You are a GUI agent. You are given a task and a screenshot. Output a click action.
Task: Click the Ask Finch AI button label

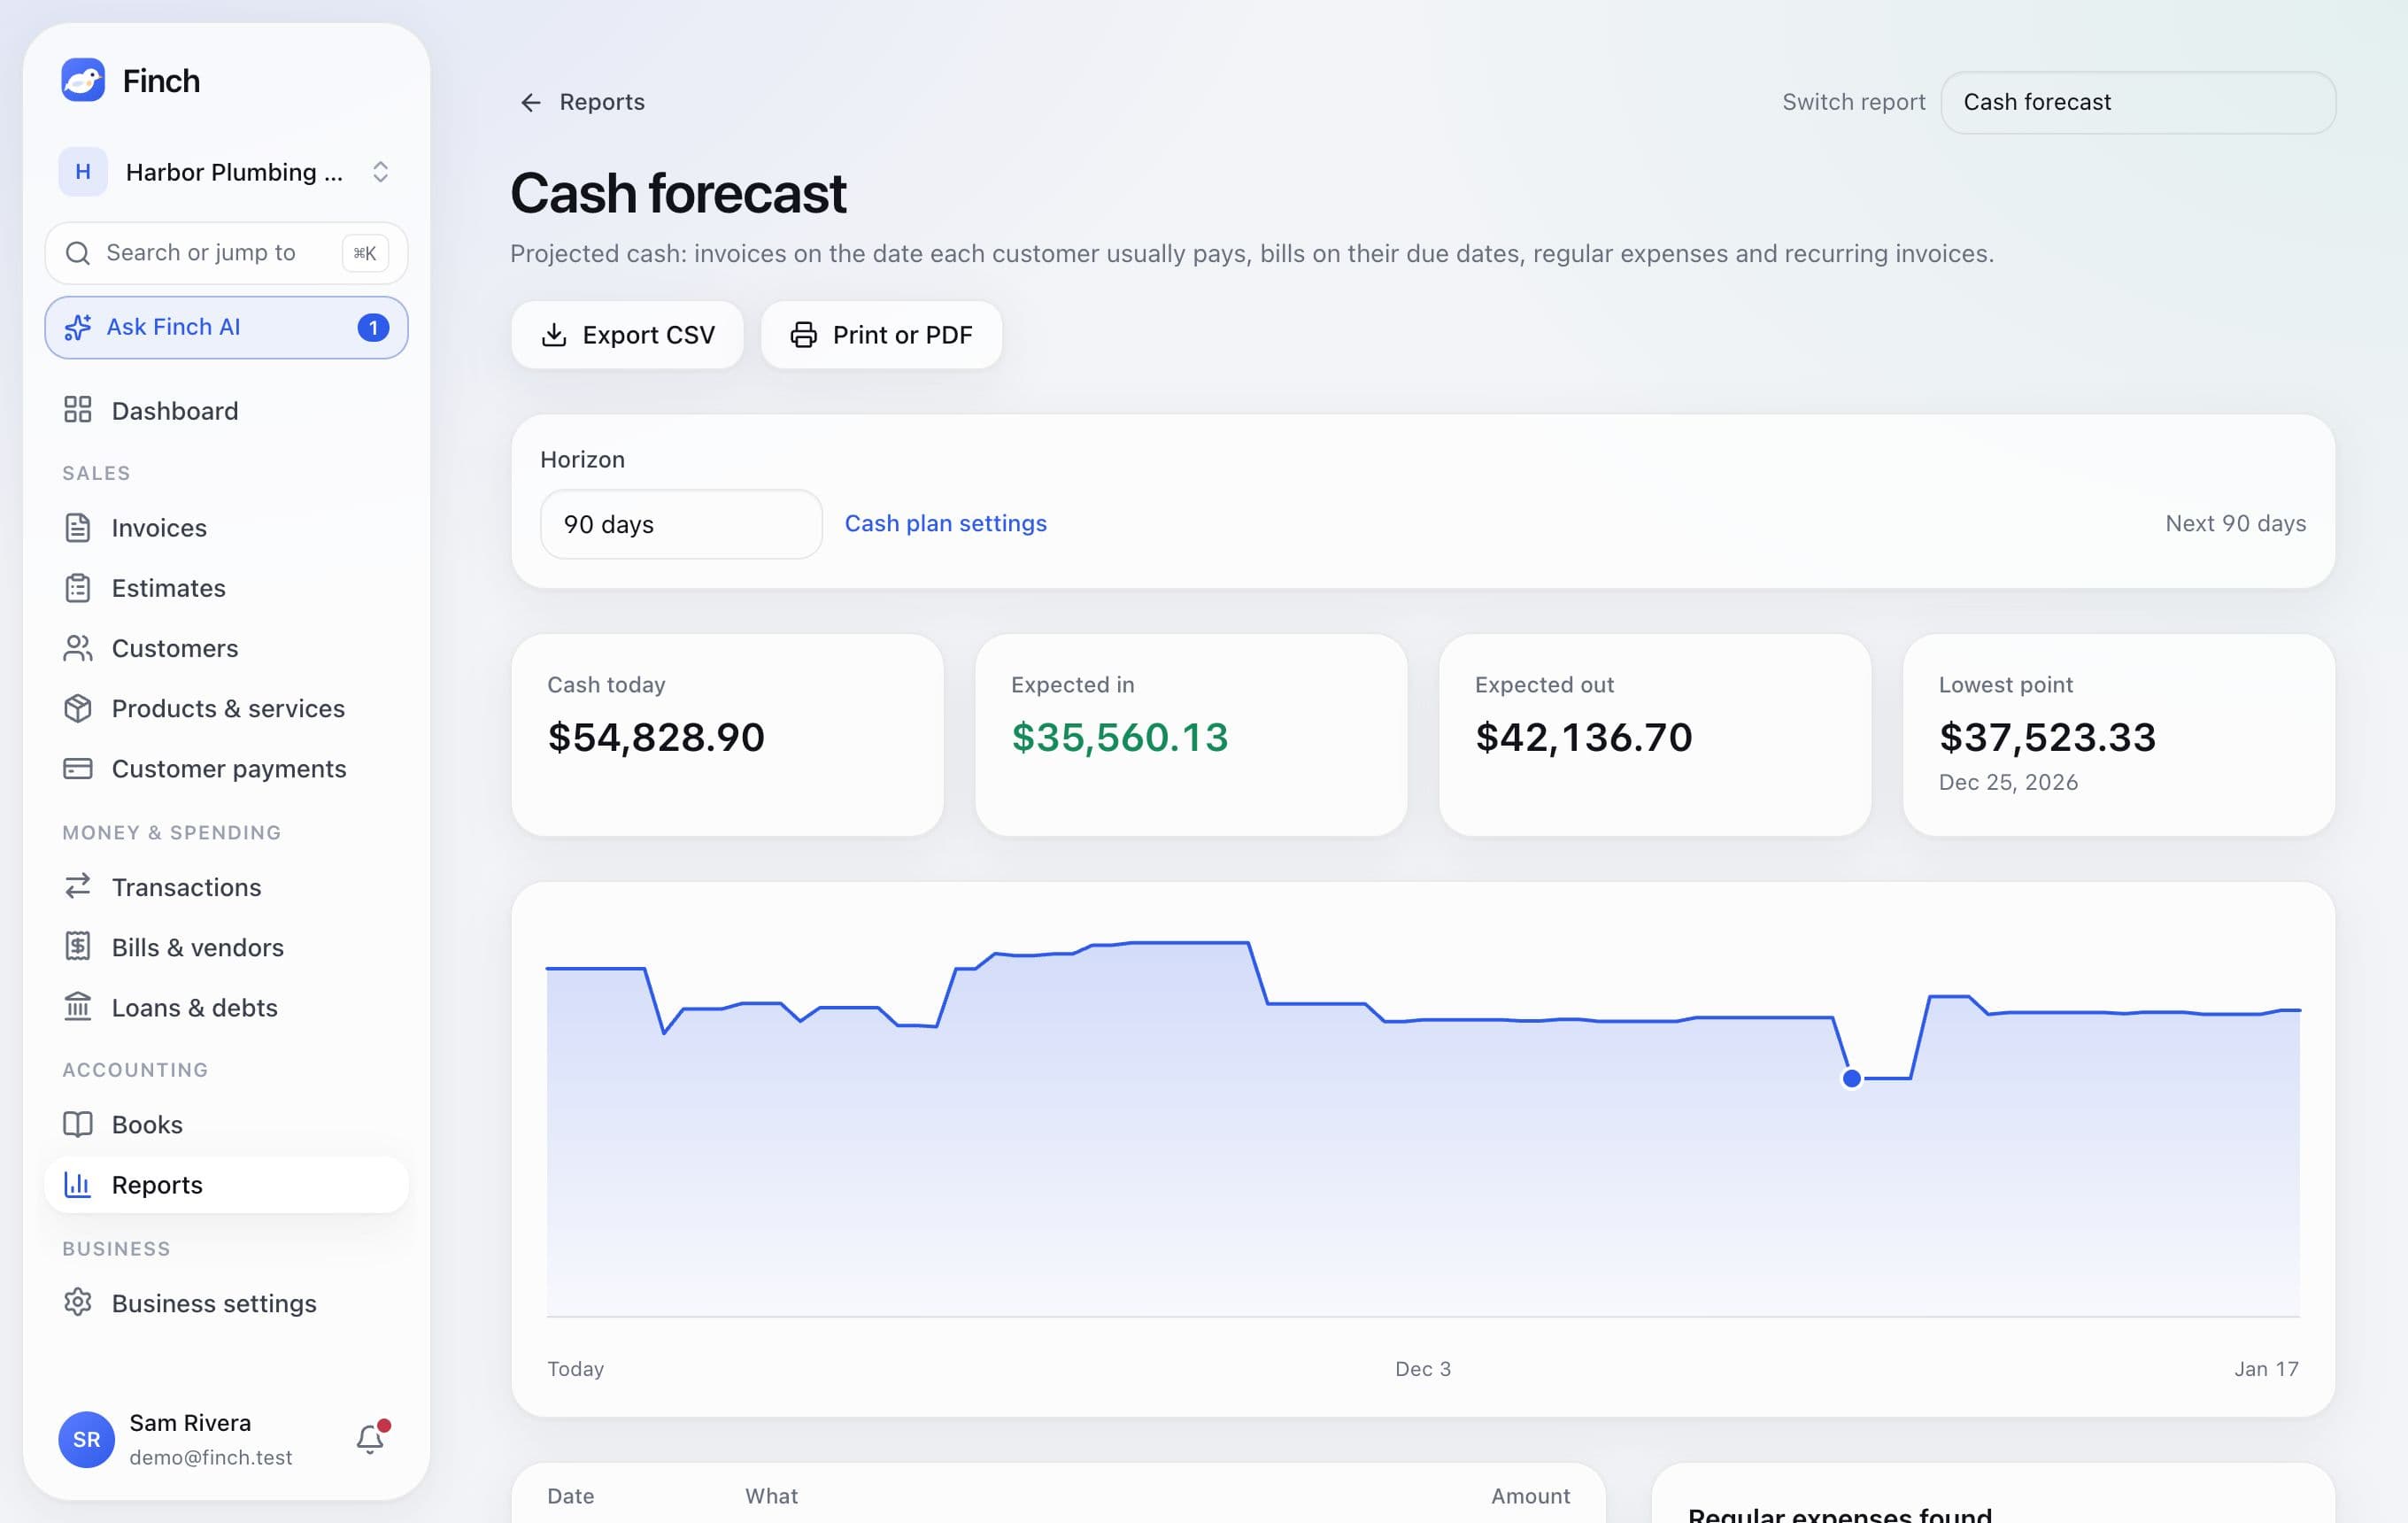173,327
